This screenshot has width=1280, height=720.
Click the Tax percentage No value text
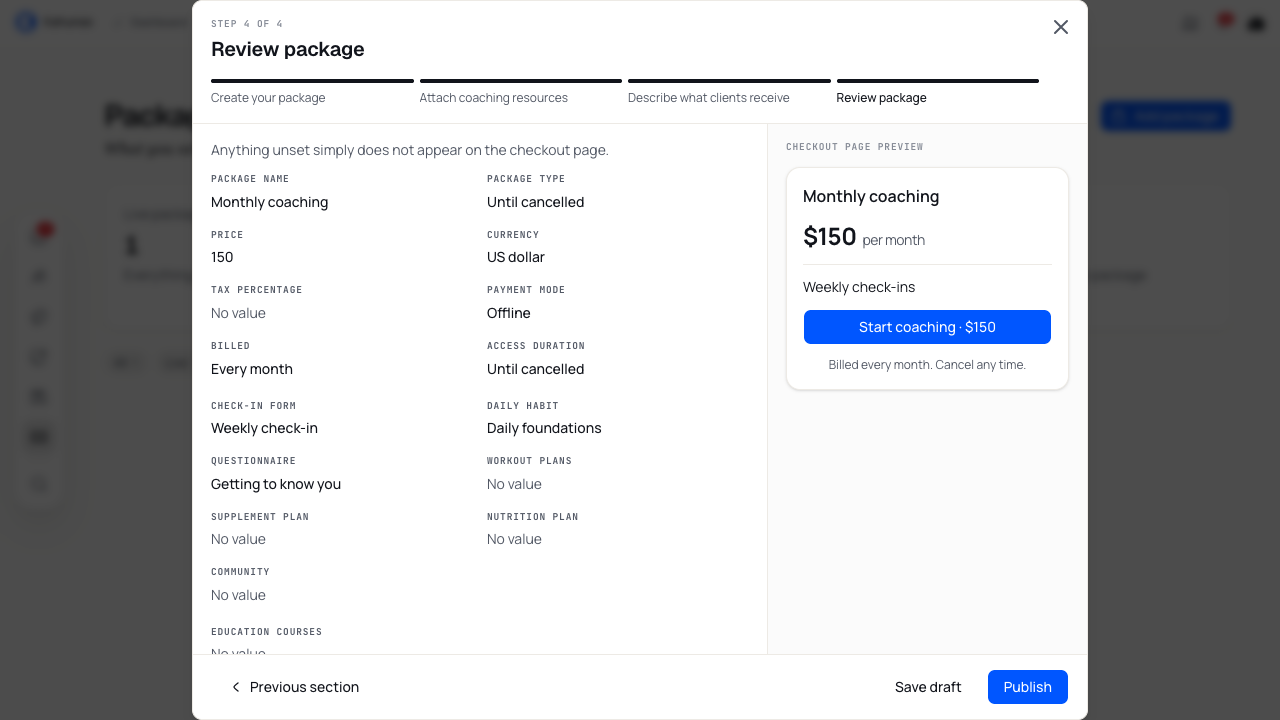click(x=238, y=313)
